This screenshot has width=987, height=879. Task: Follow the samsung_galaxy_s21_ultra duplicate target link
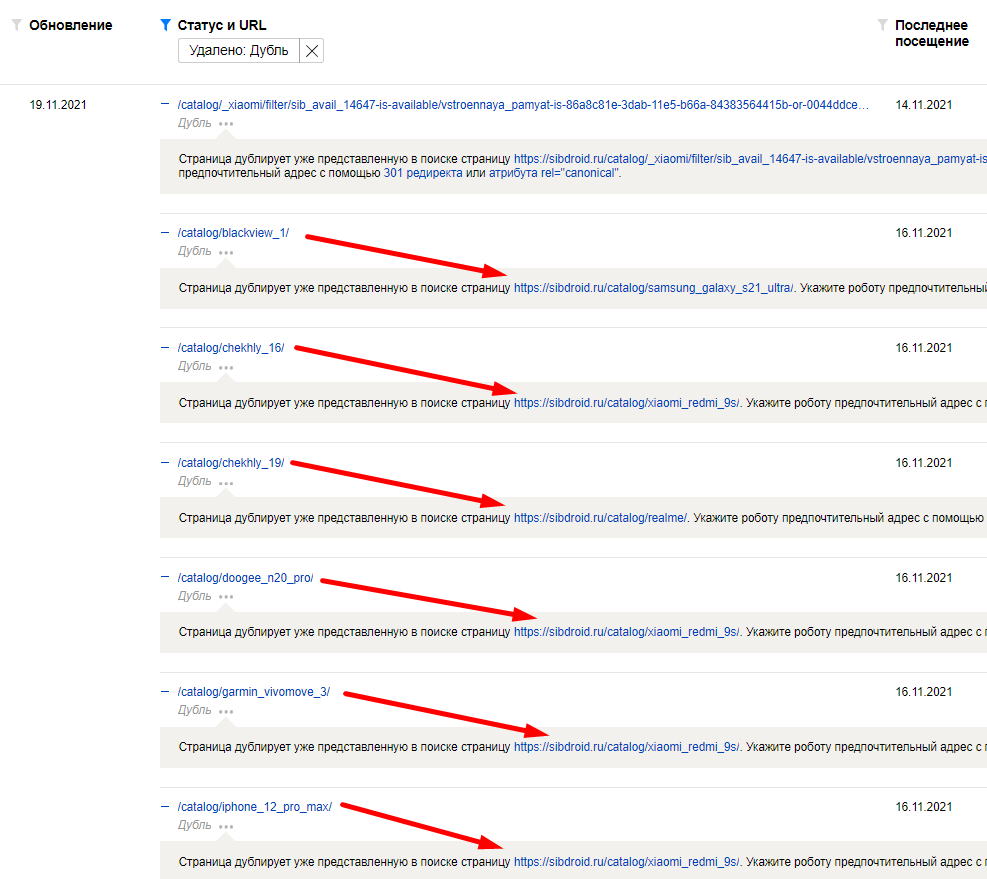pyautogui.click(x=654, y=288)
